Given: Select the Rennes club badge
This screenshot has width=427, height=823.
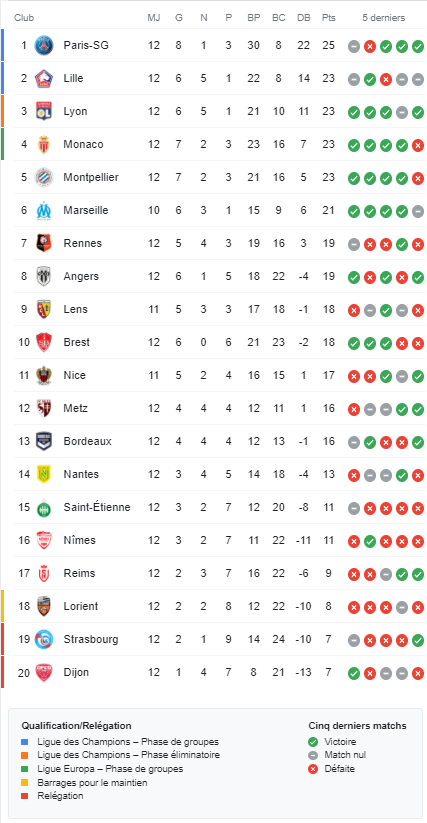Looking at the screenshot, I should (44, 244).
